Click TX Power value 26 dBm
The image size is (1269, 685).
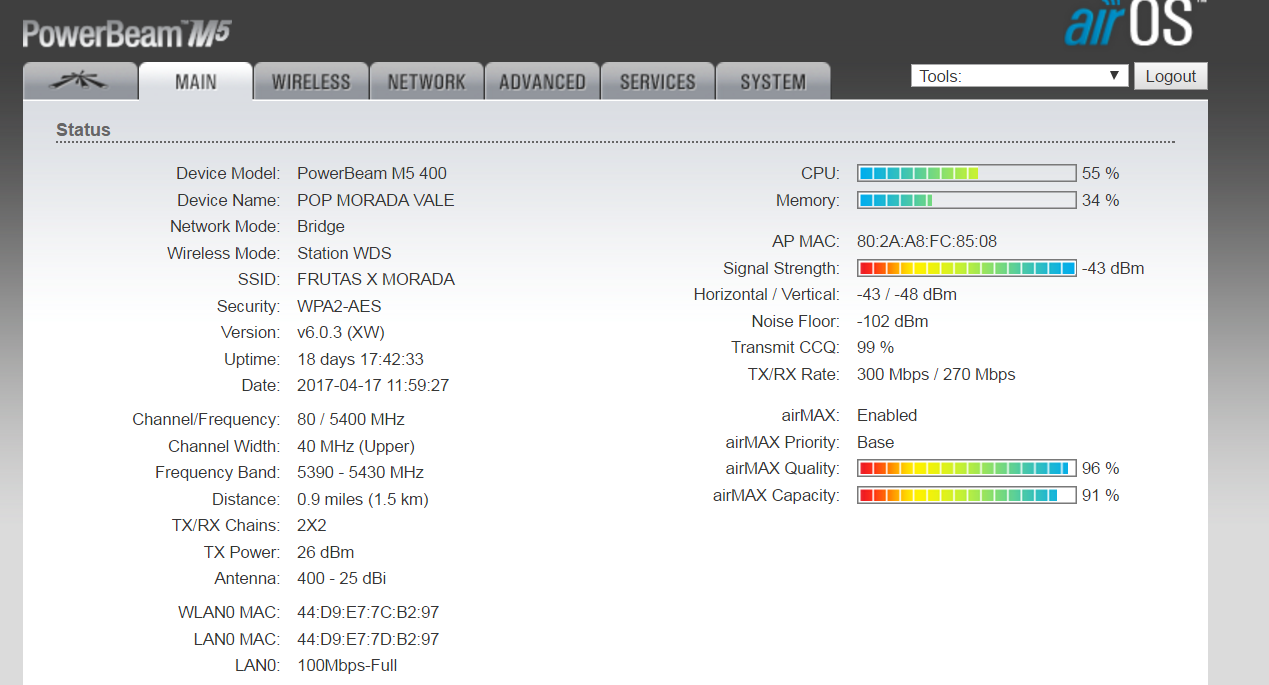[x=326, y=552]
